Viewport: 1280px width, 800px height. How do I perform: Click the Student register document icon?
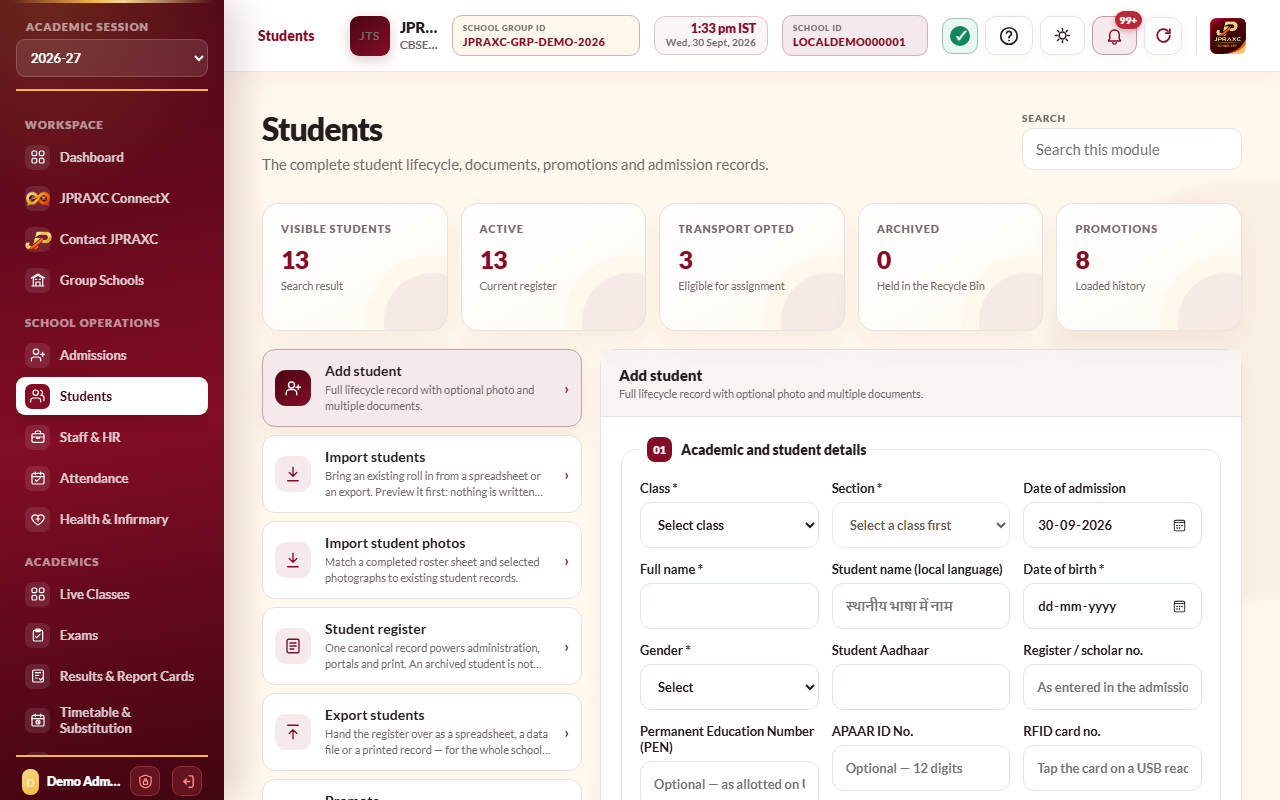[293, 646]
